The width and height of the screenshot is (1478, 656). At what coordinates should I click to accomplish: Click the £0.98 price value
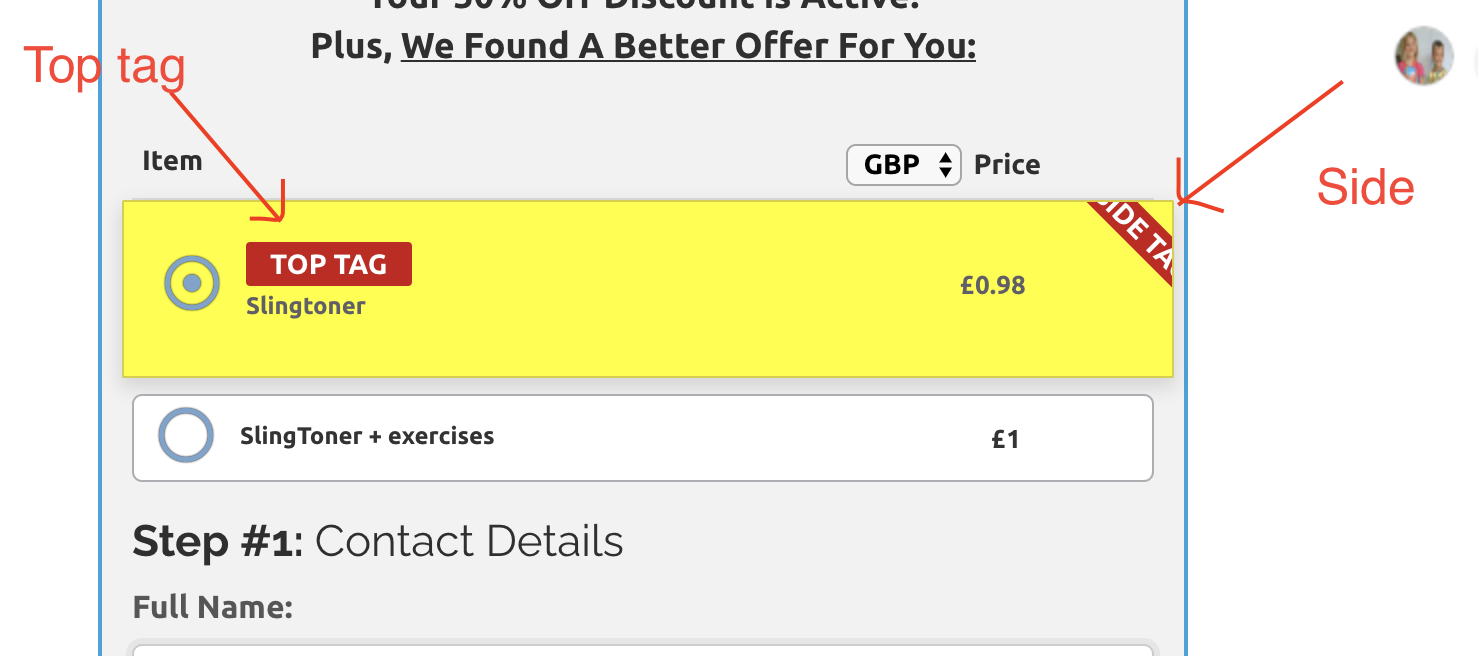(x=992, y=285)
